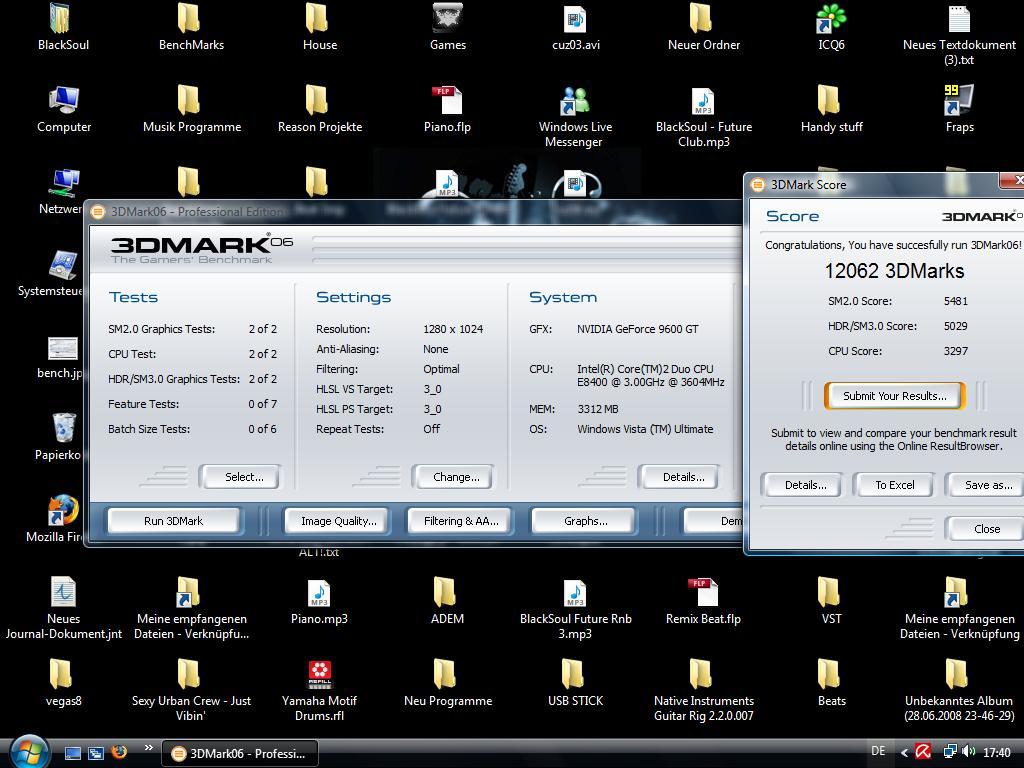
Task: Open the BlackSoul desktop icon
Action: coord(63,26)
